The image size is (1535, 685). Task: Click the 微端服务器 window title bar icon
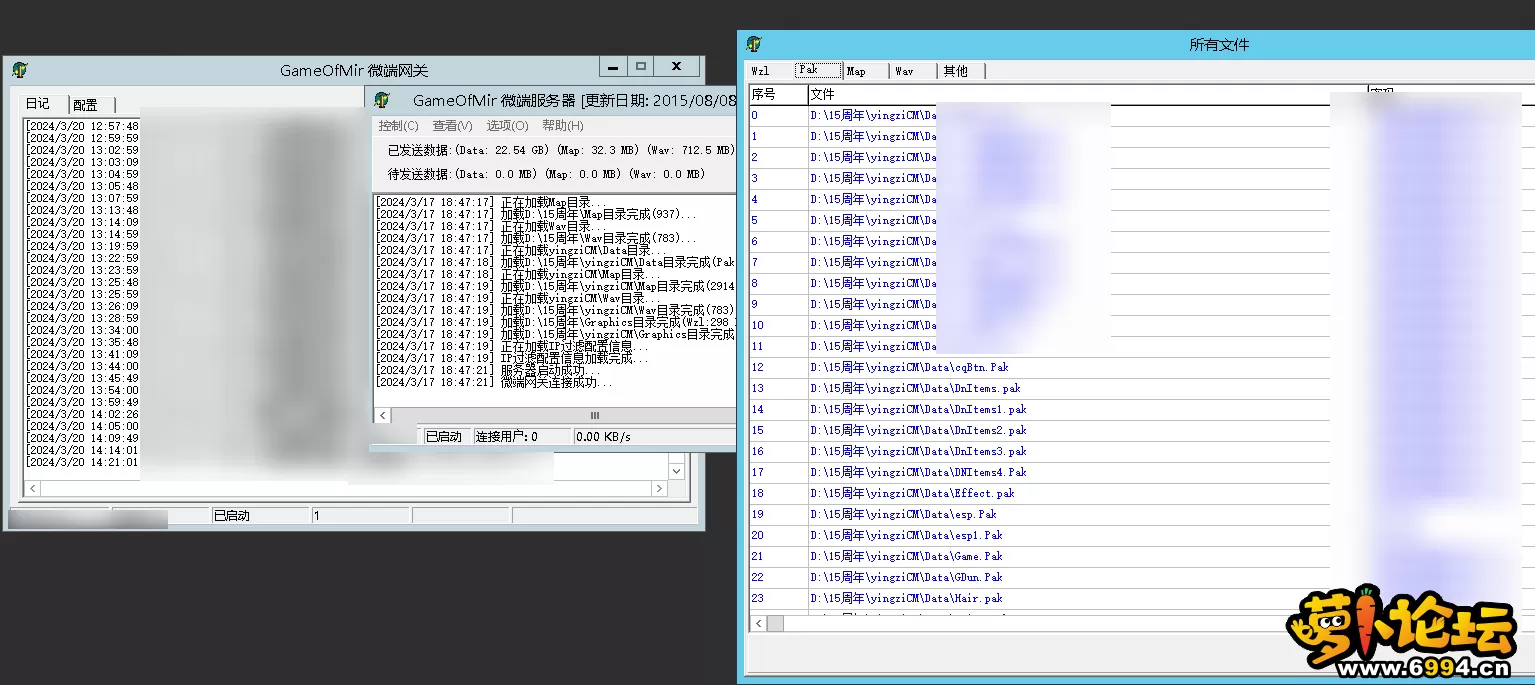point(382,100)
